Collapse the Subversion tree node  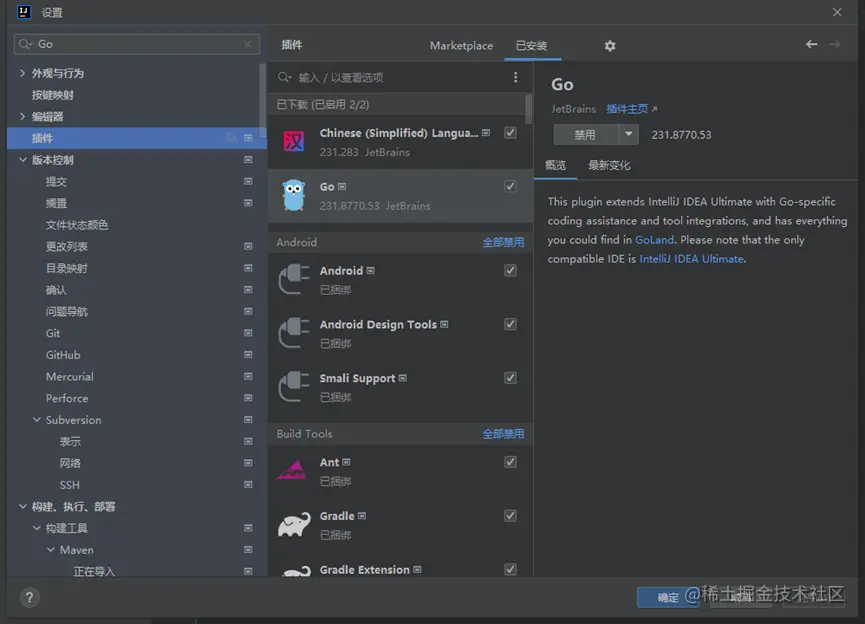click(x=36, y=420)
